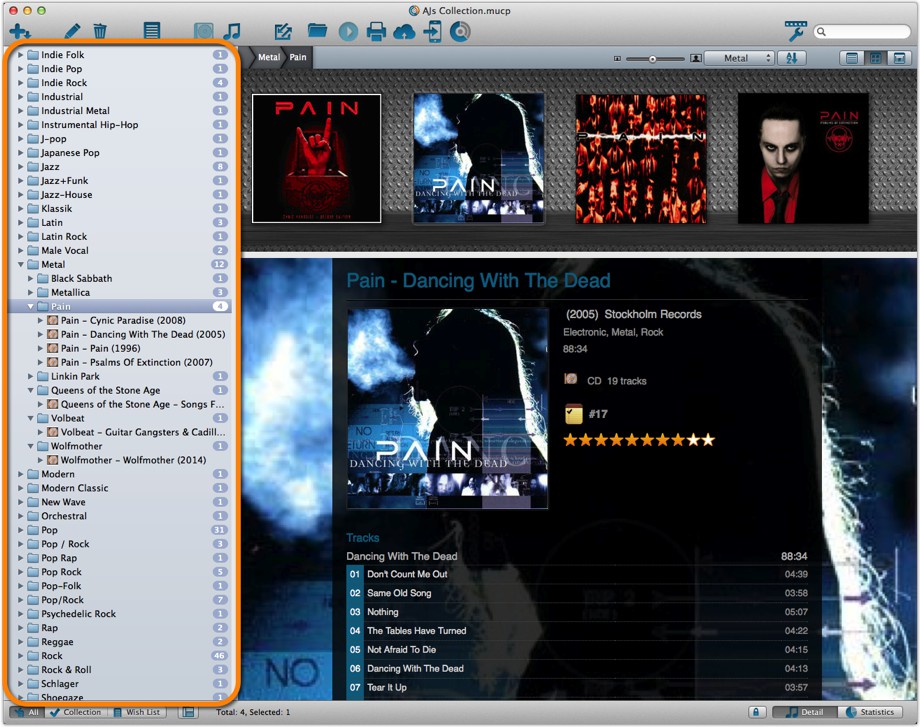Click the cloud upload icon
Image resolution: width=920 pixels, height=727 pixels.
[404, 32]
